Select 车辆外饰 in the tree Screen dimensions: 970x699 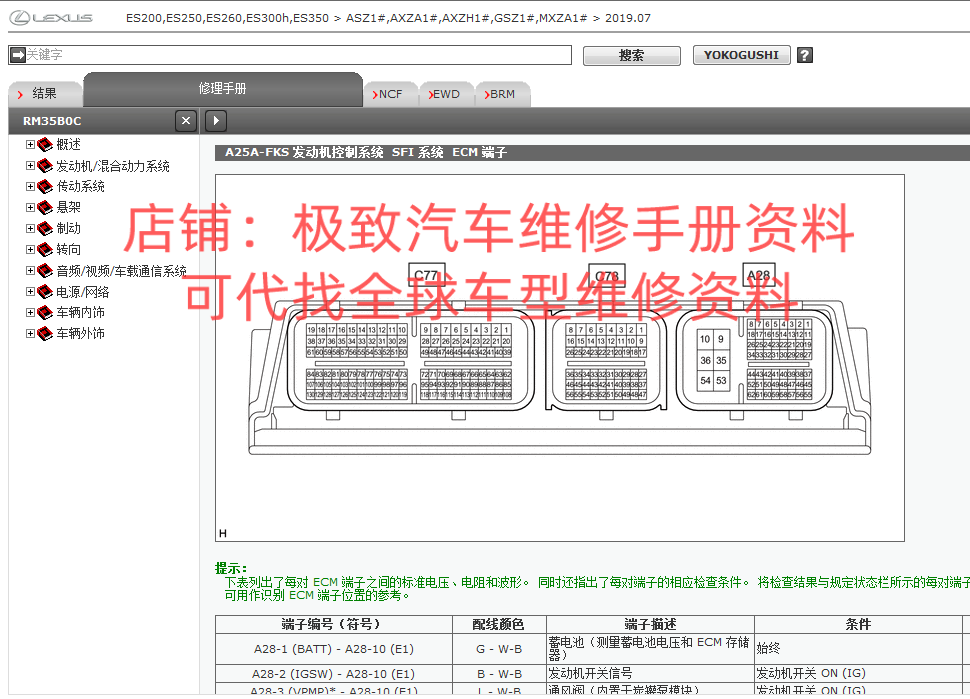point(80,334)
